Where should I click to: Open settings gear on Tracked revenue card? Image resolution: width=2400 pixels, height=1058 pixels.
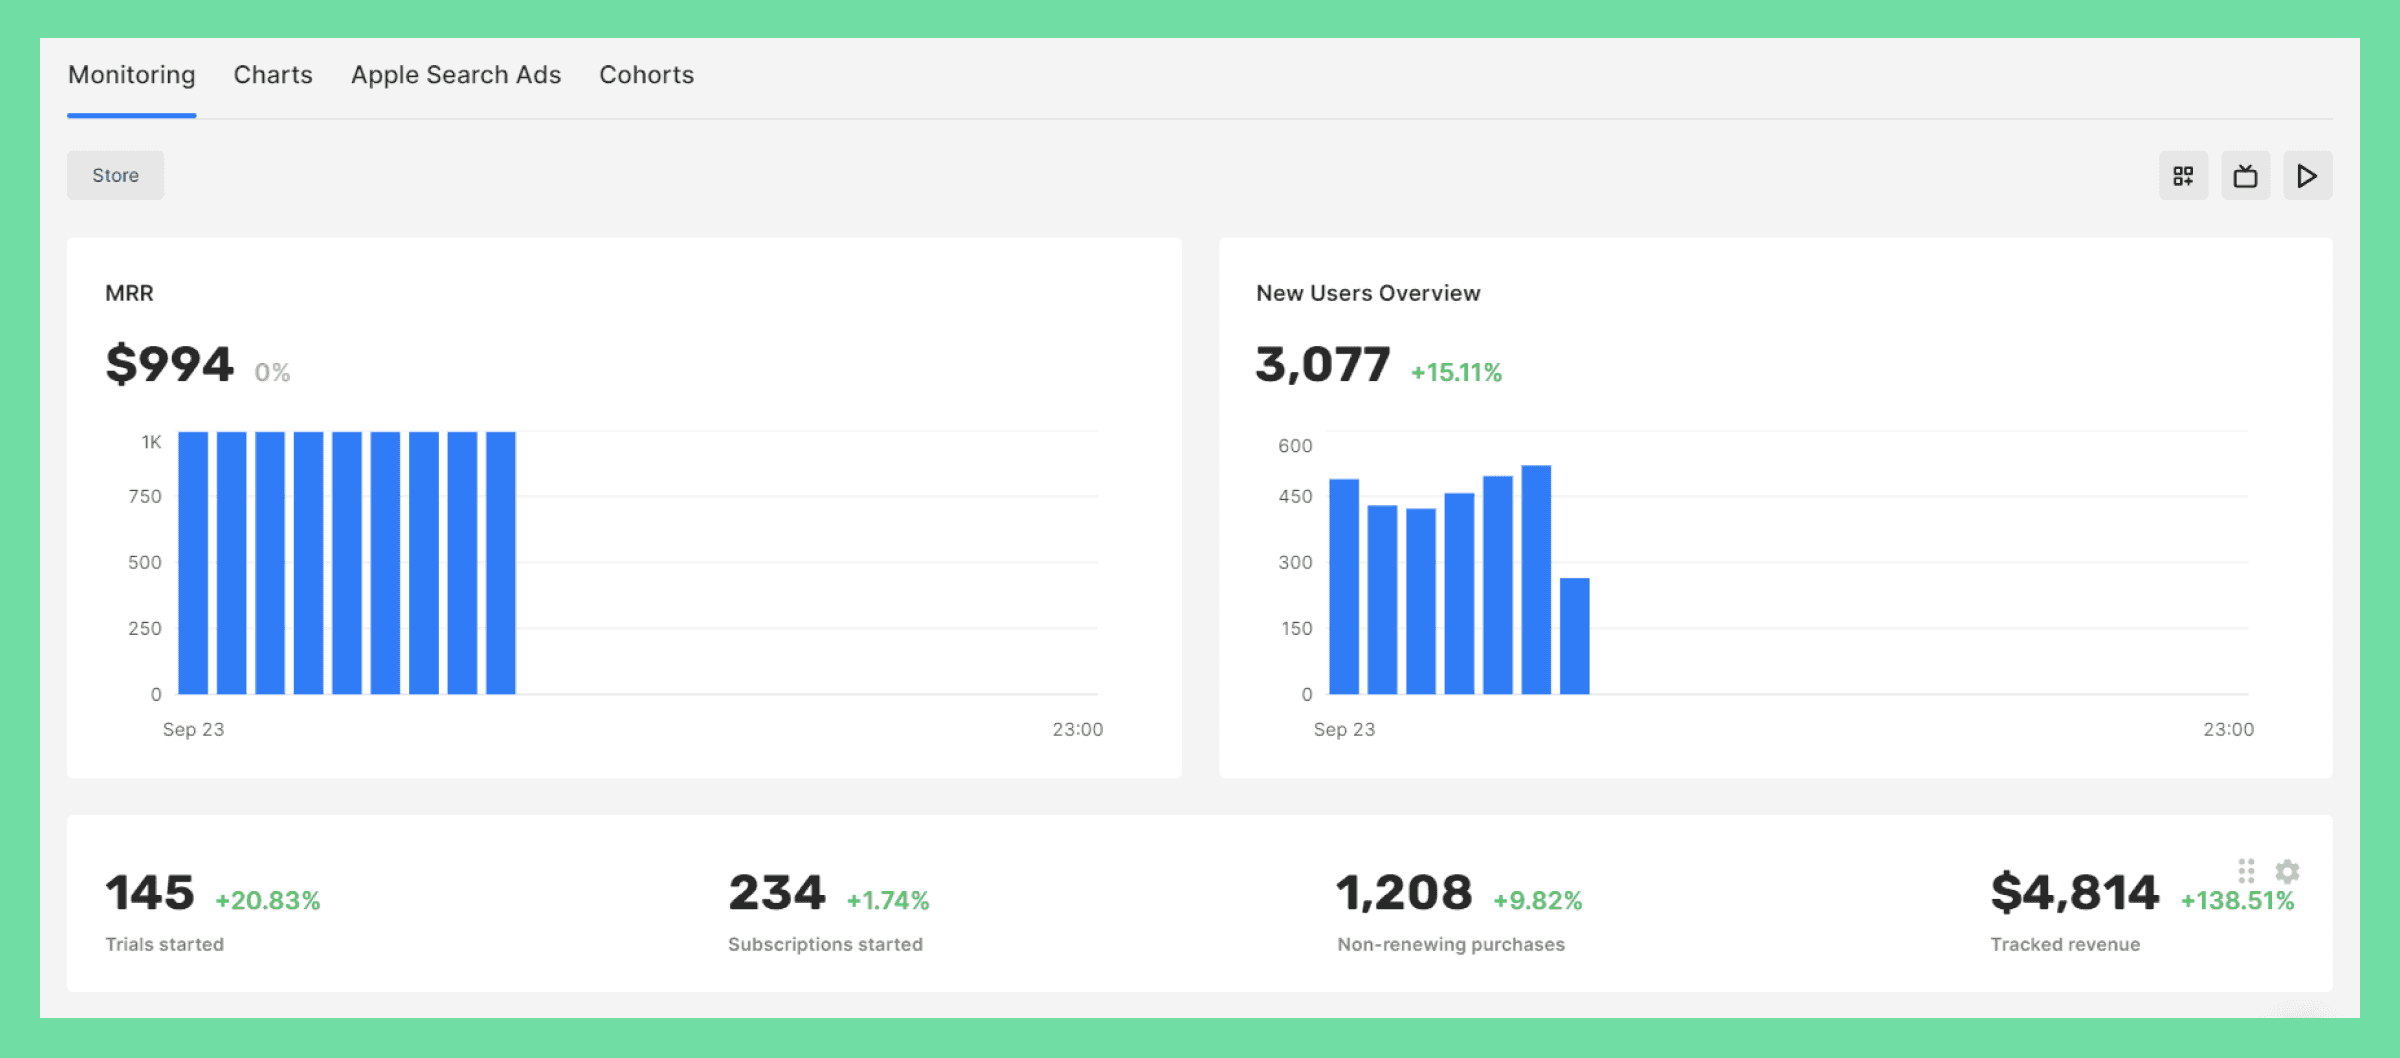pos(2287,871)
